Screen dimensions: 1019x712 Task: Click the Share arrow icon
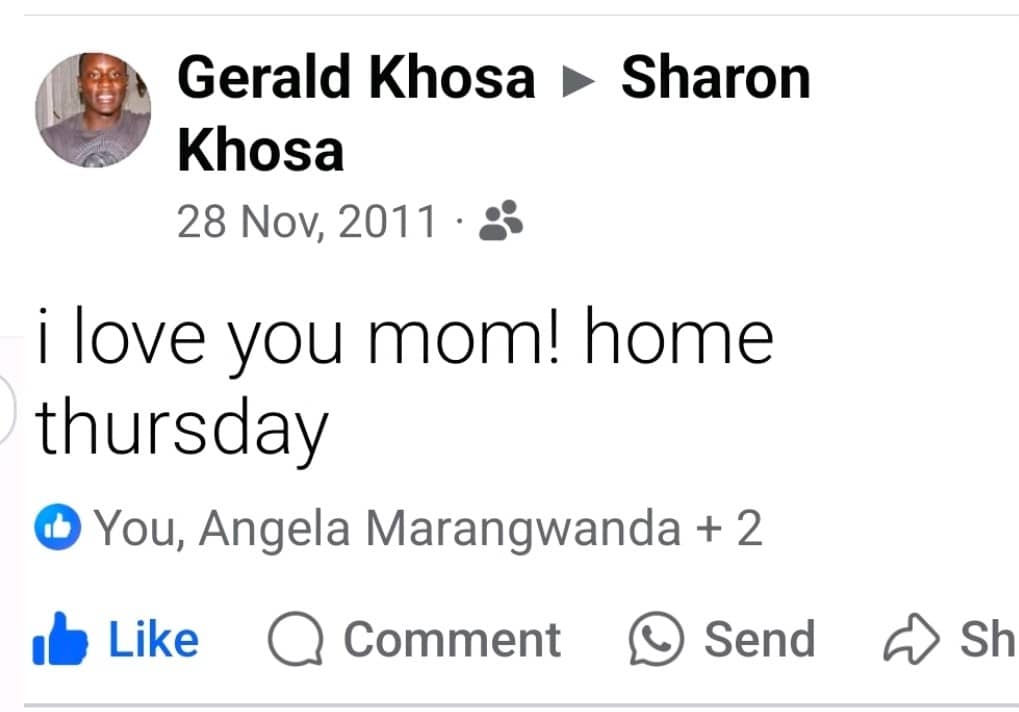coord(911,639)
